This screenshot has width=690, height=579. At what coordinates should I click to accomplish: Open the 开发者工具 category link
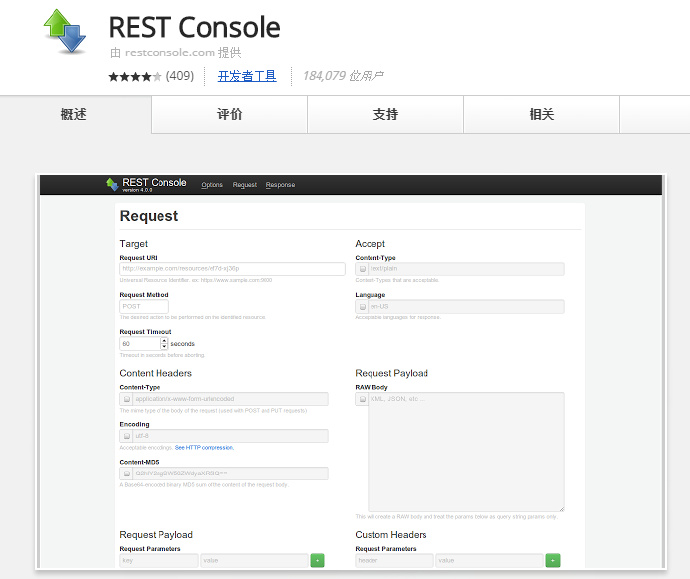point(247,76)
